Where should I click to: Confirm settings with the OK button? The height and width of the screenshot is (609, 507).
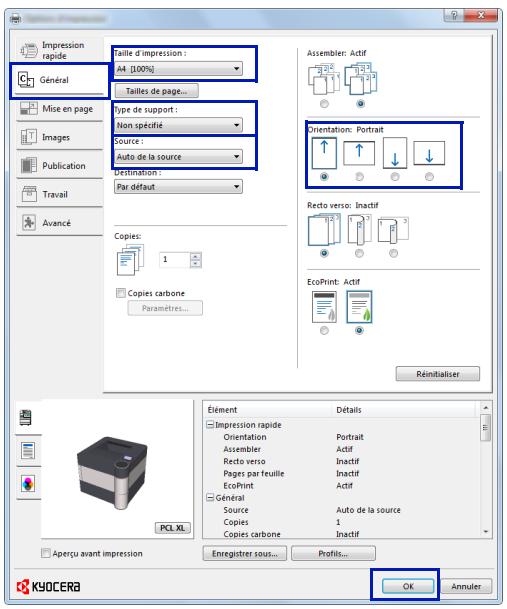[408, 586]
